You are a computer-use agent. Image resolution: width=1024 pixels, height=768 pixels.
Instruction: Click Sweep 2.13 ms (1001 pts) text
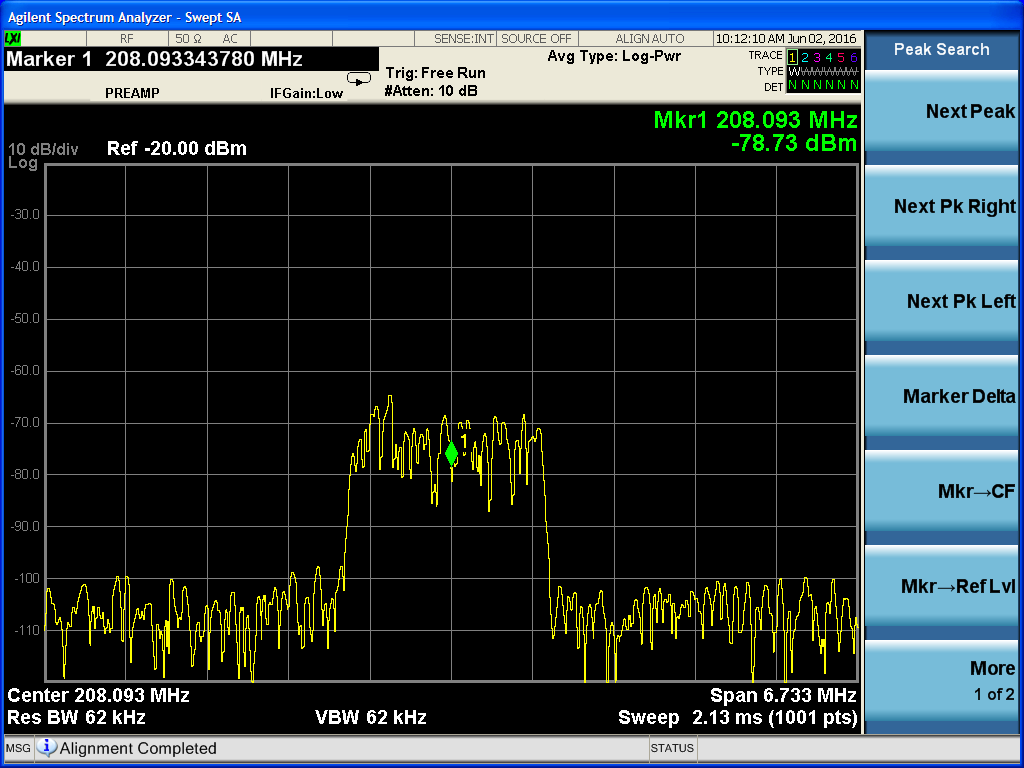click(x=737, y=718)
